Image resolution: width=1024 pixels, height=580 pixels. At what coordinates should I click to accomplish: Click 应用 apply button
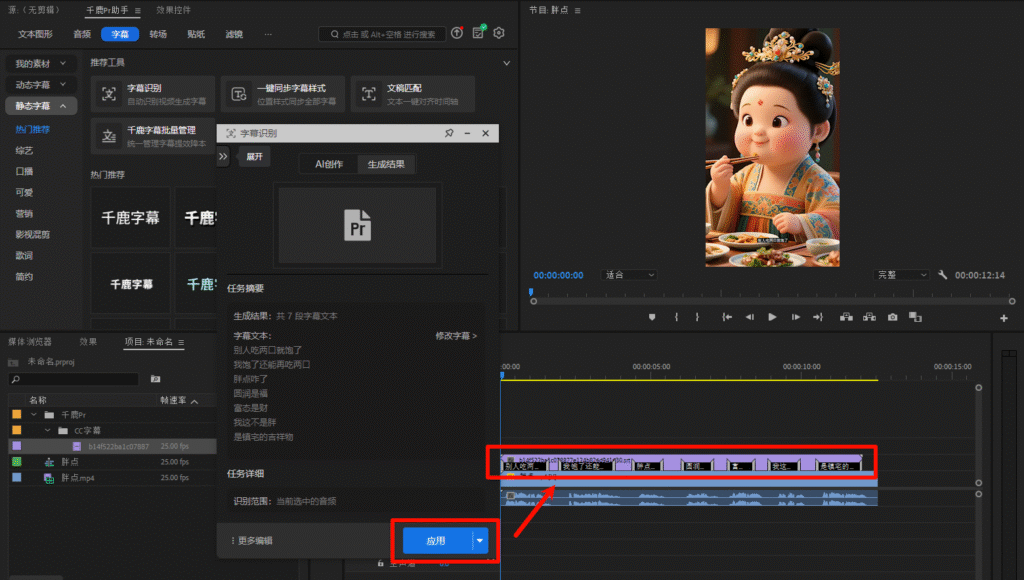[x=436, y=541]
